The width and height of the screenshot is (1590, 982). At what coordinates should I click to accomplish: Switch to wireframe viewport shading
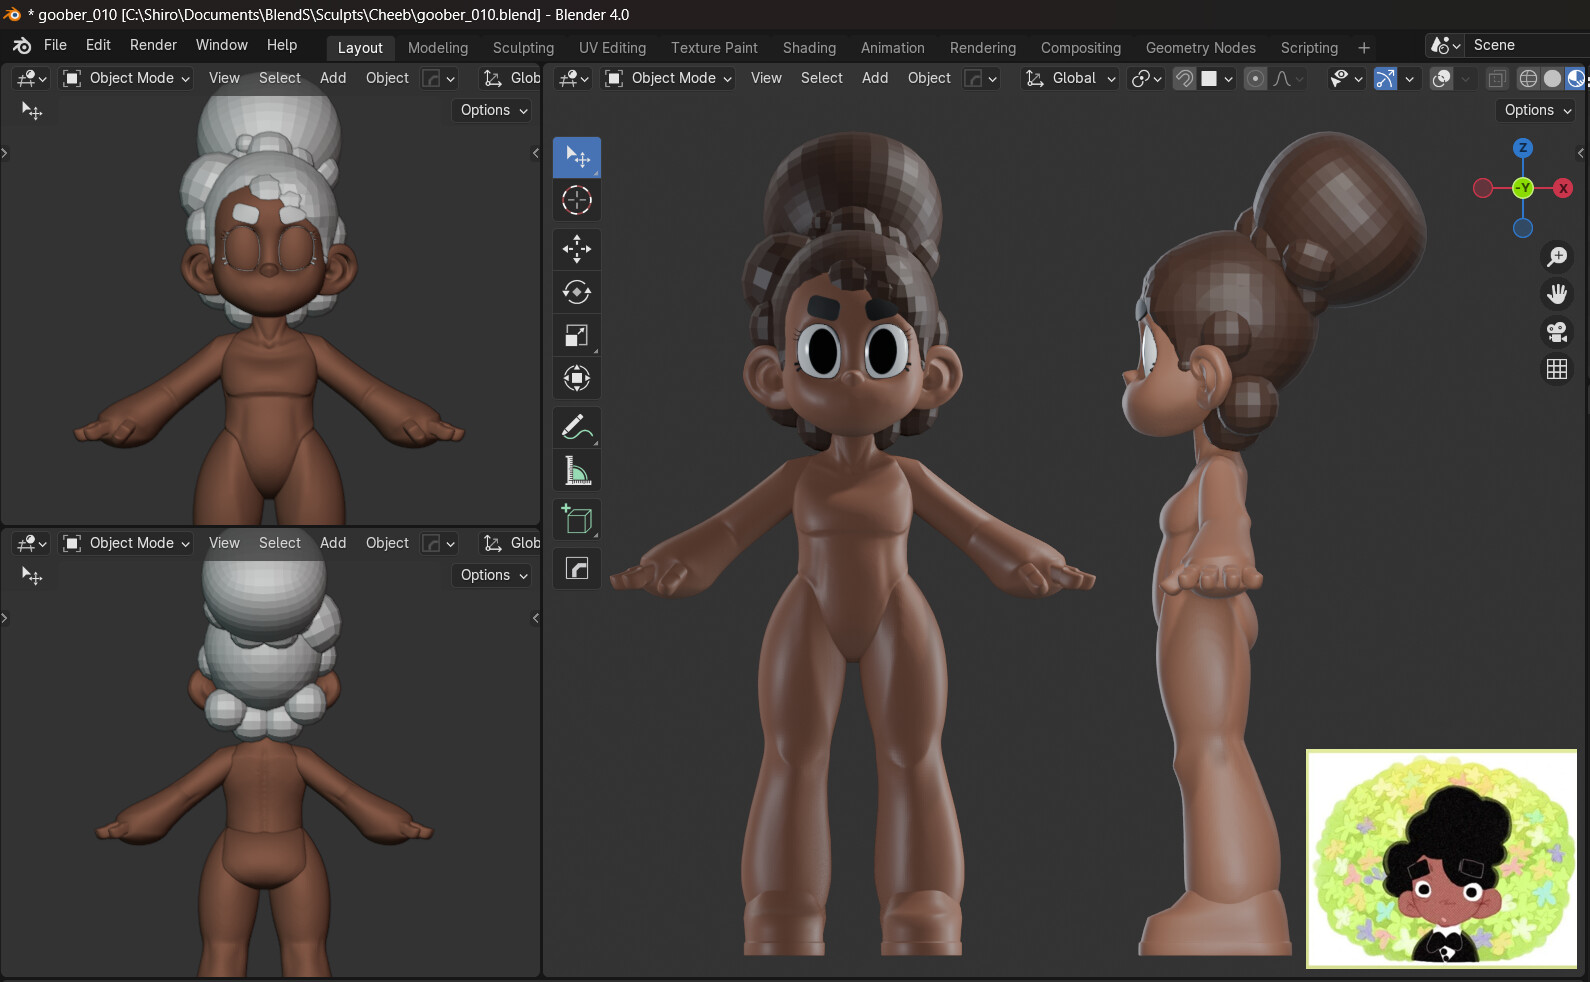[x=1528, y=78]
